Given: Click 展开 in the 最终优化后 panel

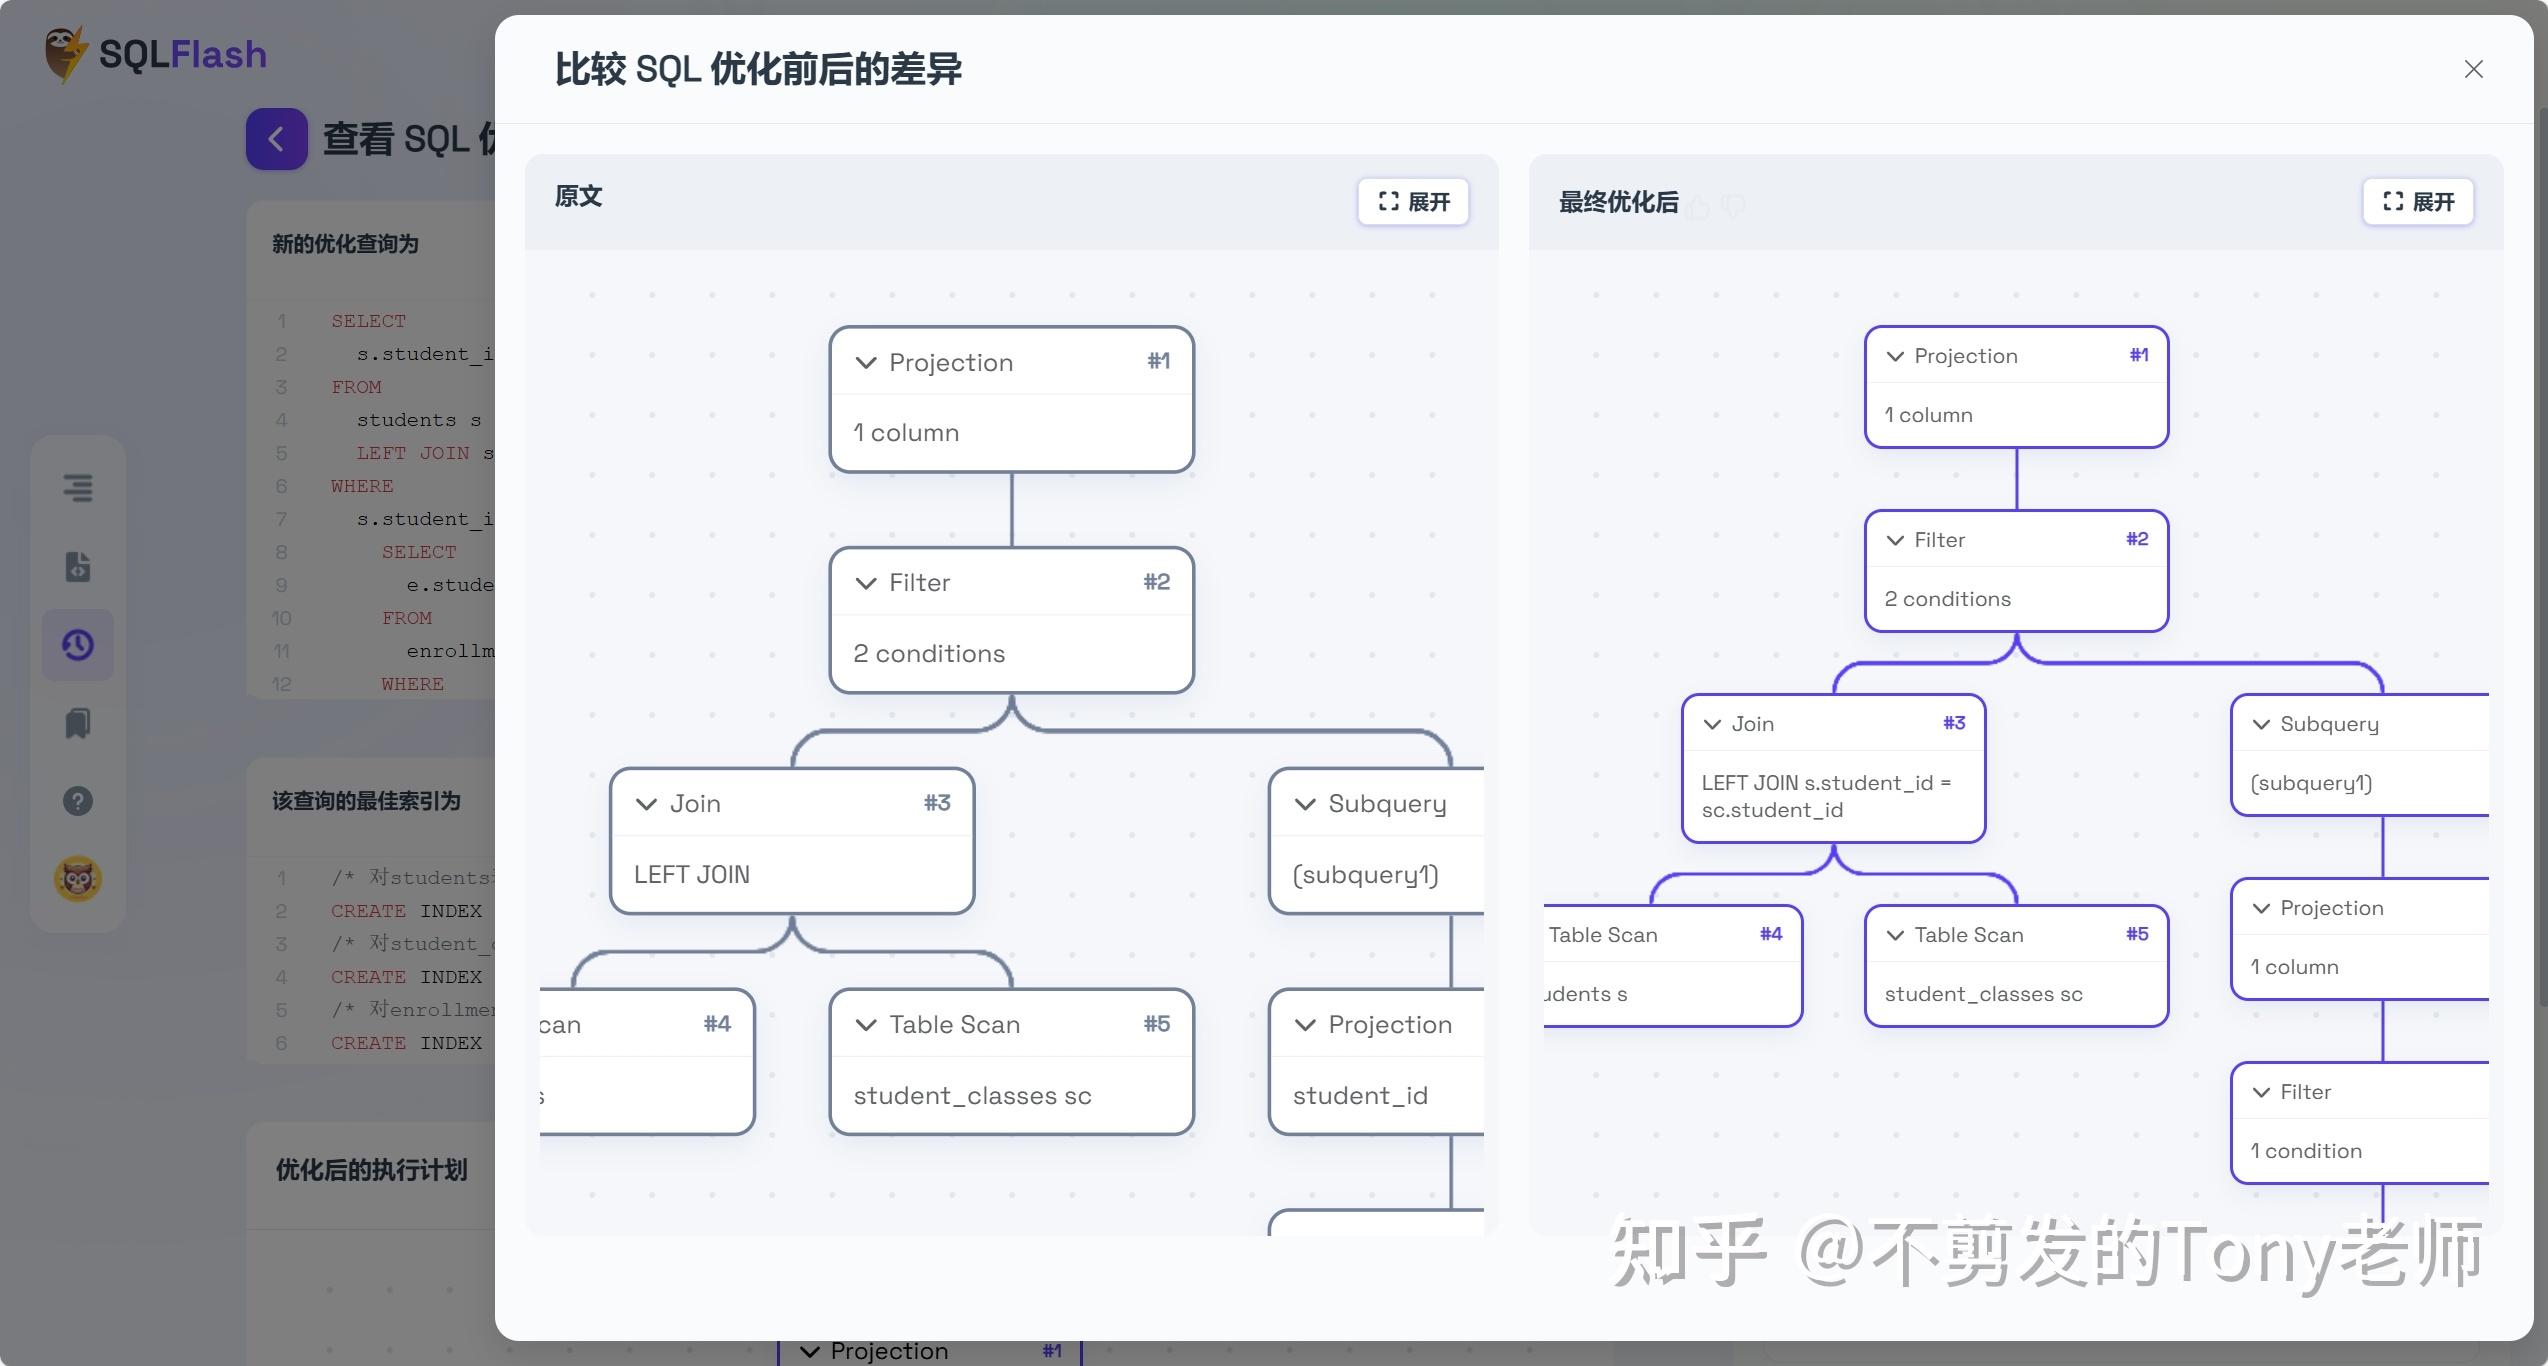Looking at the screenshot, I should (2417, 201).
